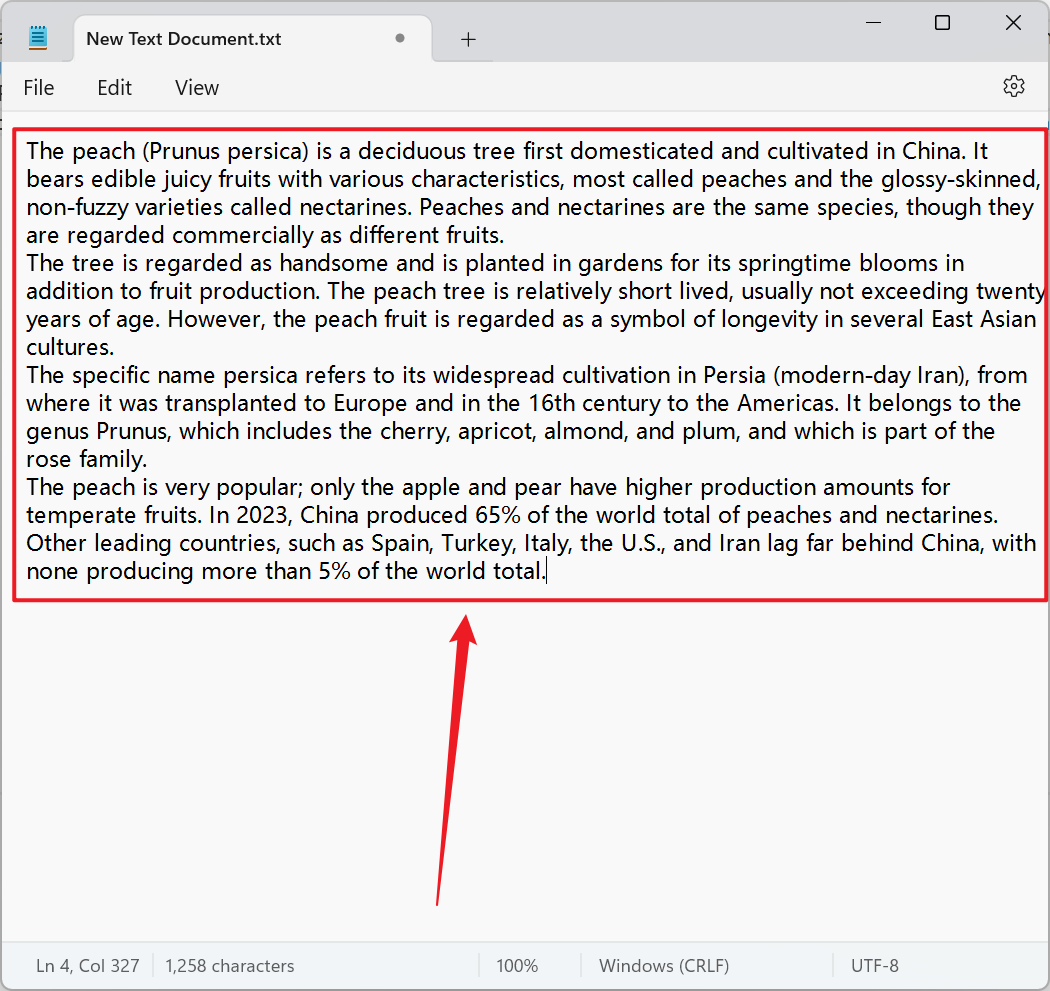Viewport: 1050px width, 991px height.
Task: Open the Edit menu
Action: click(115, 88)
